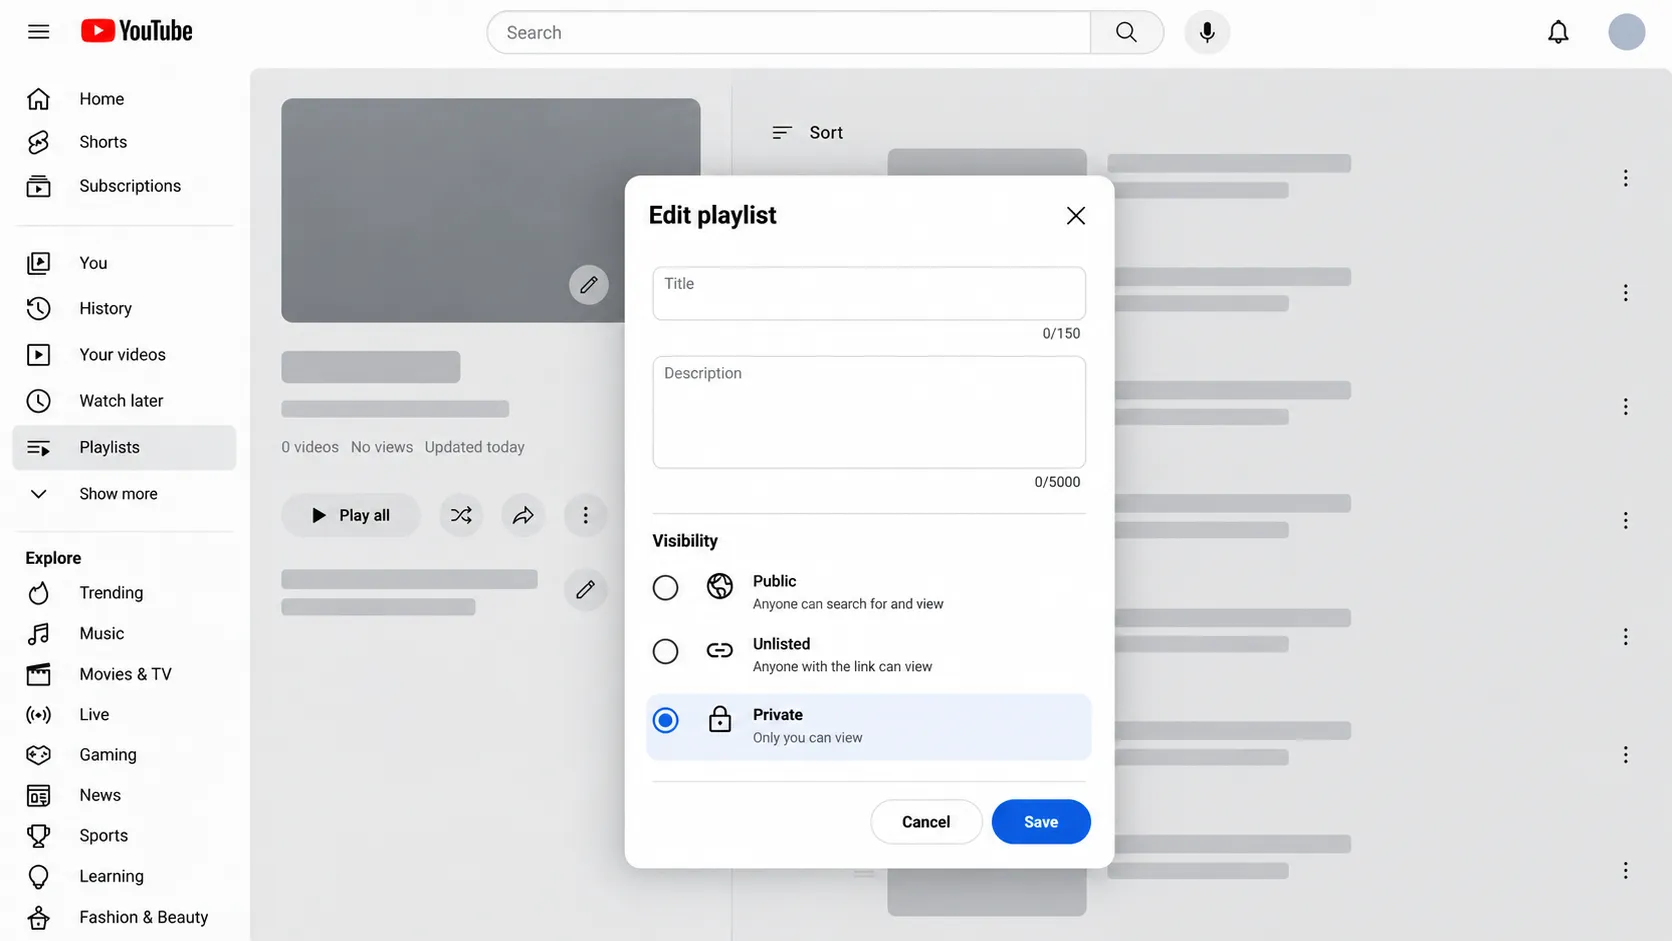Go to Home in sidebar
The image size is (1672, 941).
124,99
